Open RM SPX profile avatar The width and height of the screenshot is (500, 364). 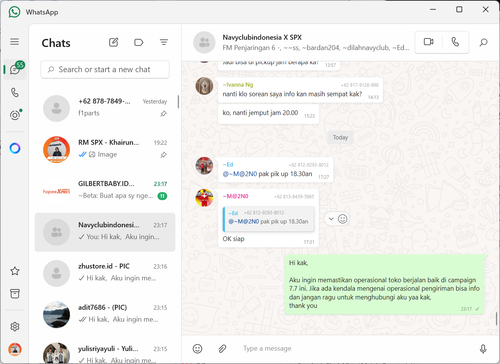pos(56,149)
